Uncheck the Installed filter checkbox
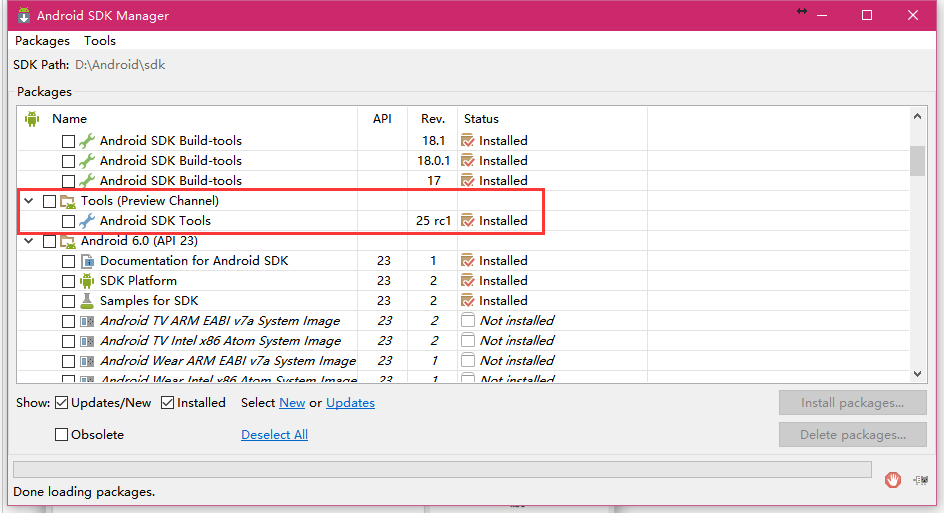 pos(167,403)
